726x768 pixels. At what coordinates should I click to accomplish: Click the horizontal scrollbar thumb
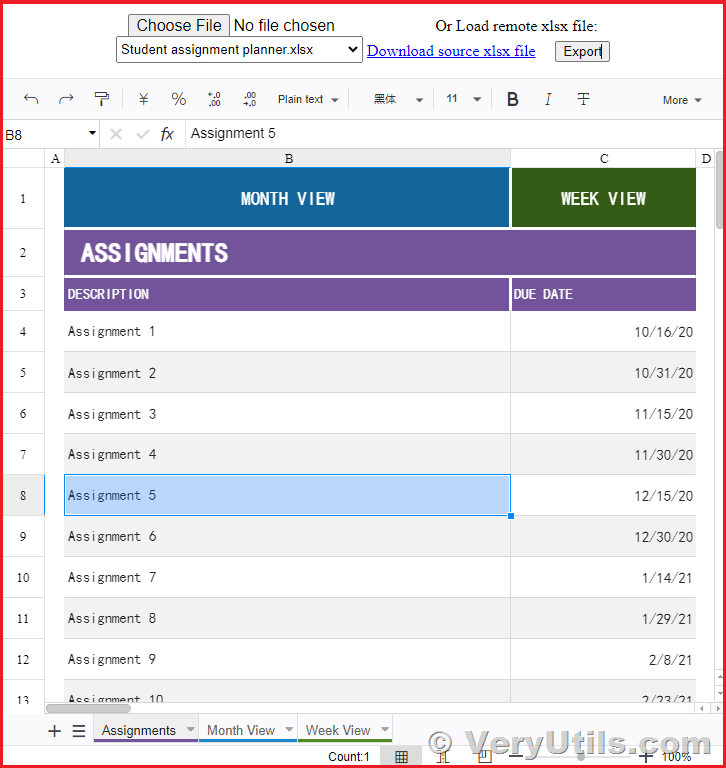click(x=88, y=708)
